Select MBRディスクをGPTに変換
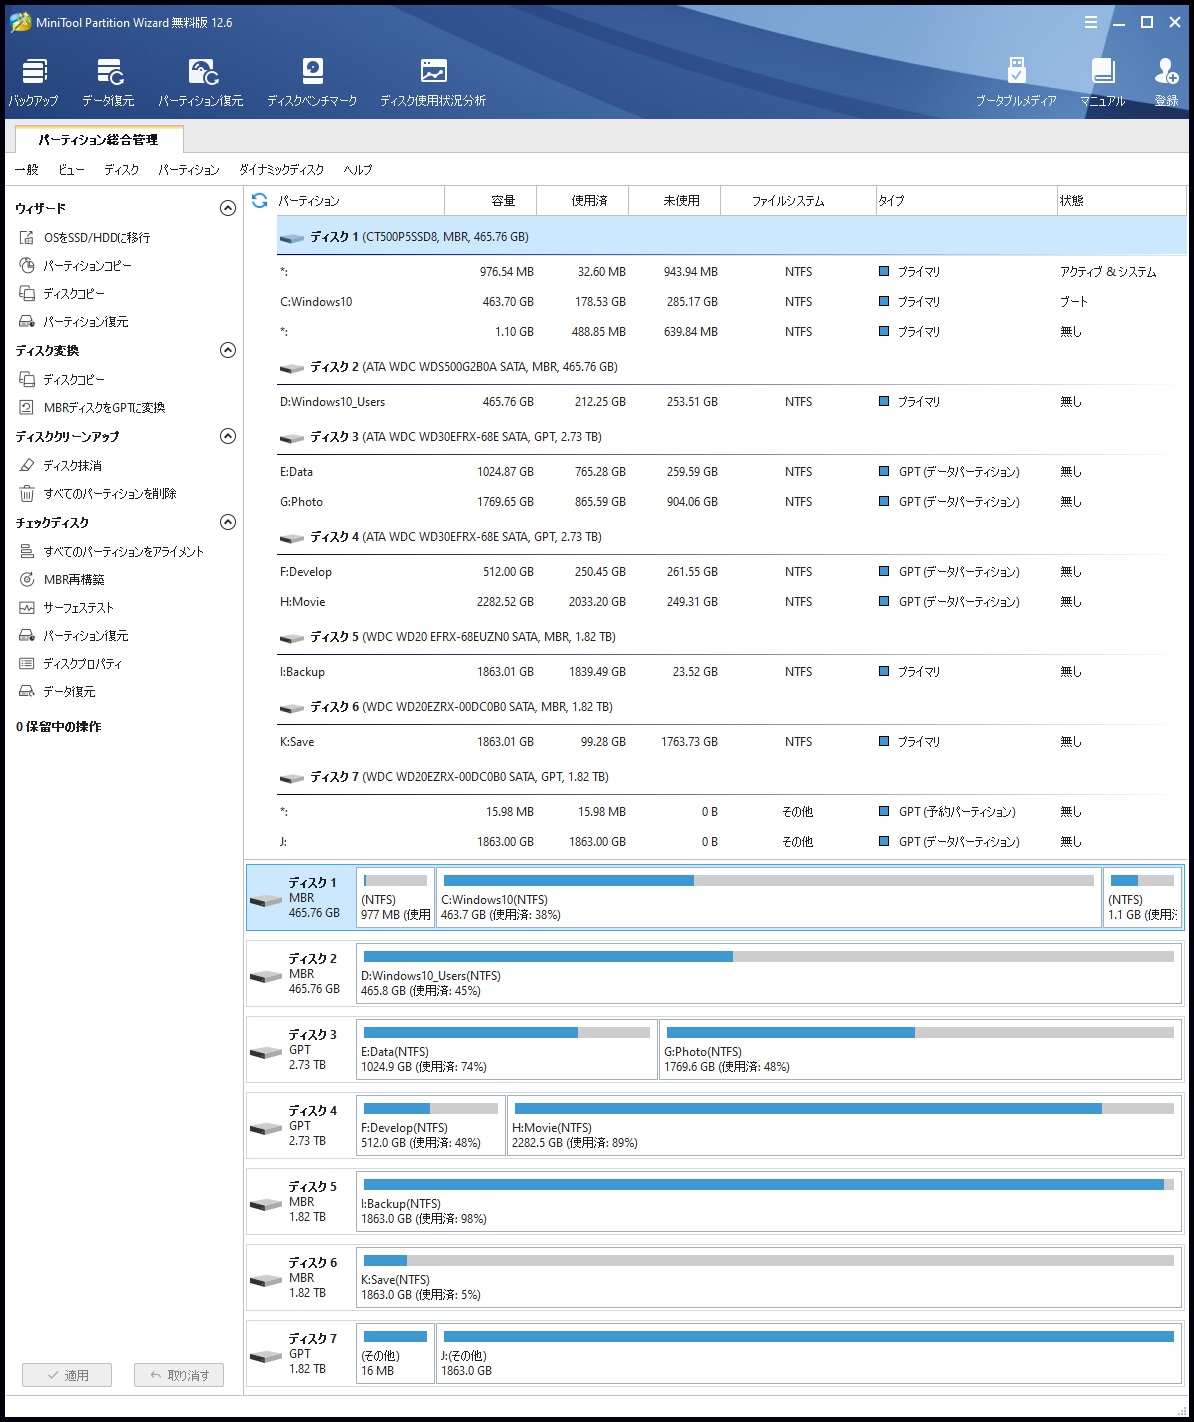 [92, 408]
